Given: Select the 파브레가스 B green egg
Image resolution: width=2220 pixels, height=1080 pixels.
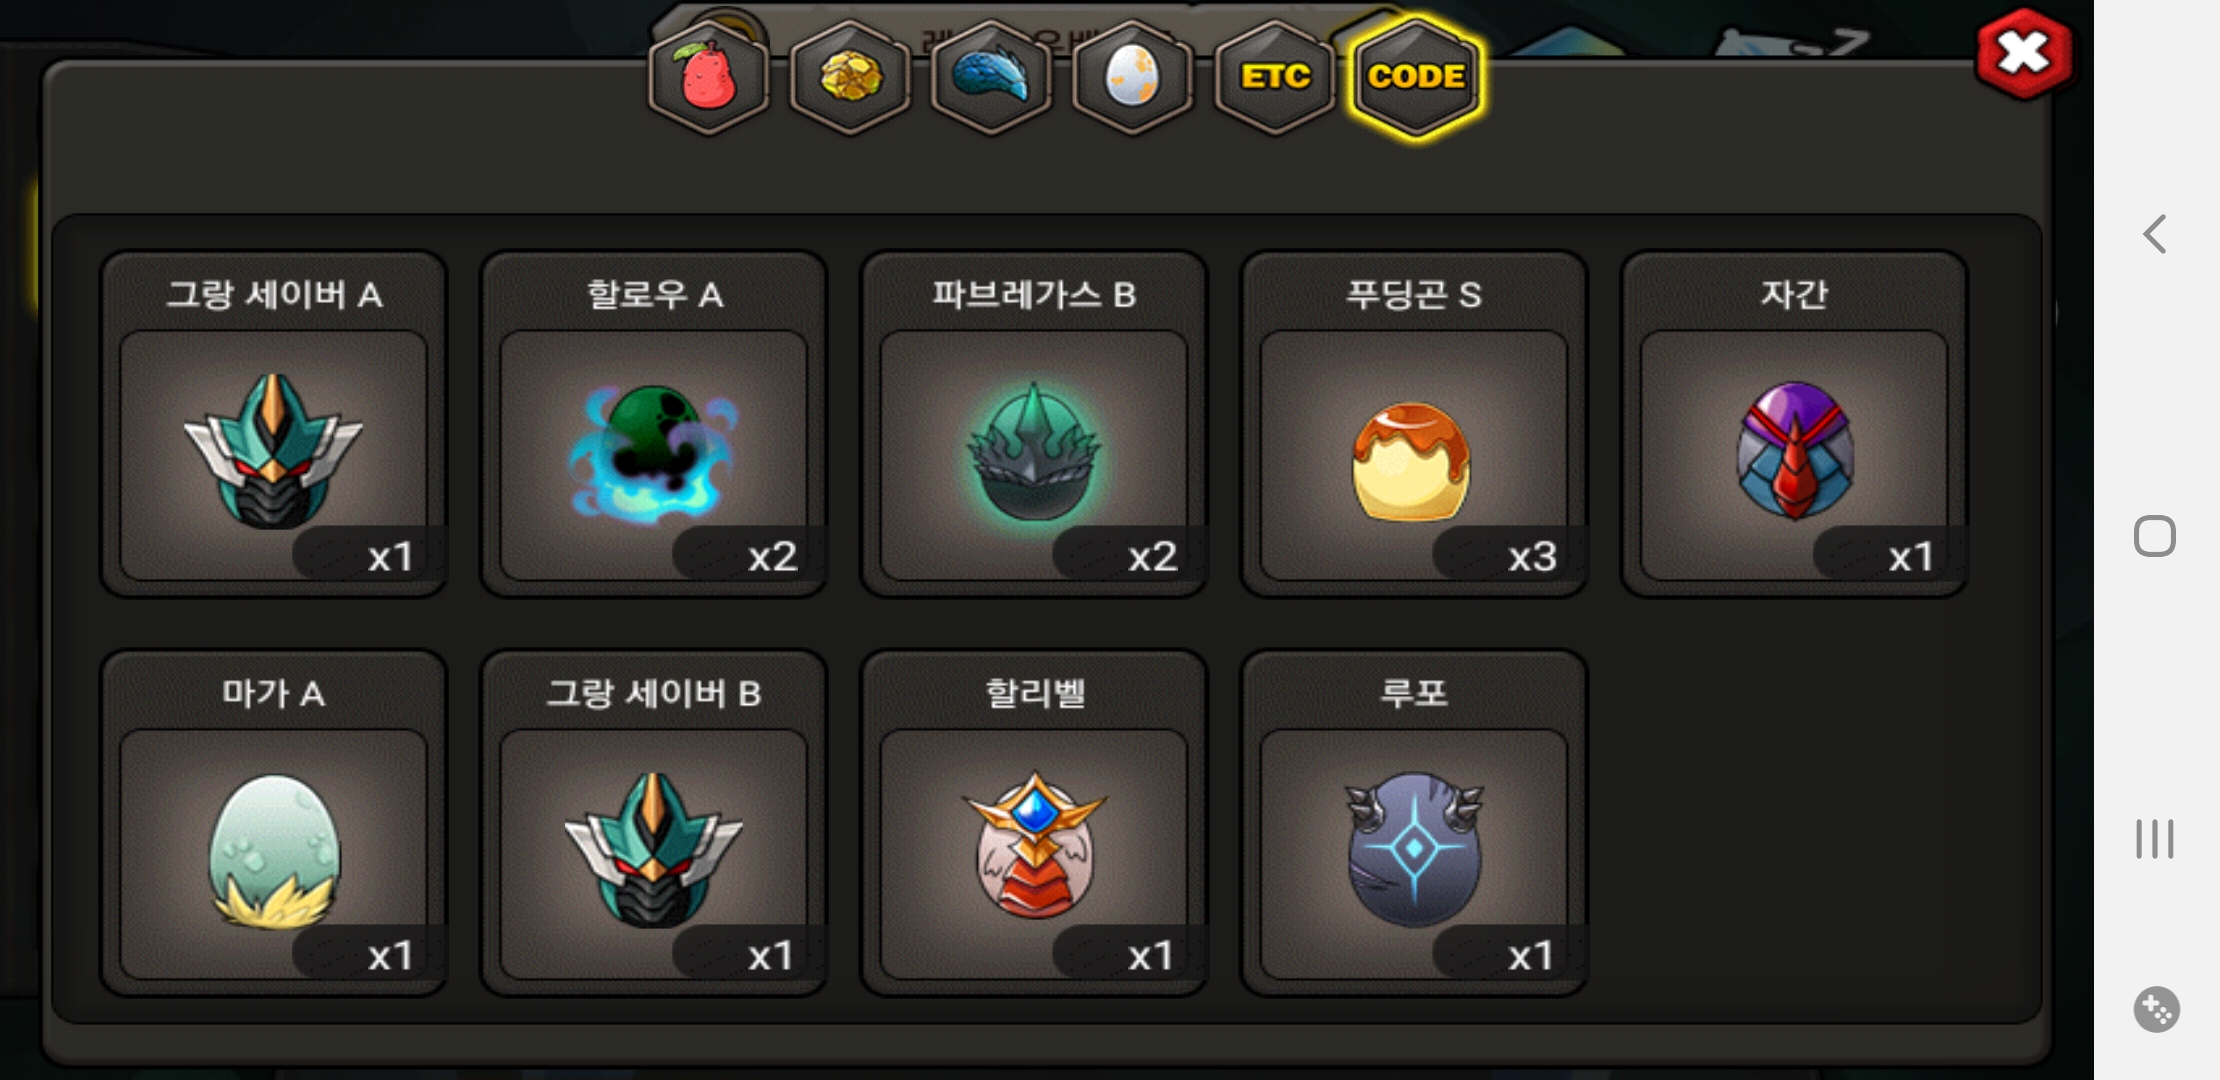Looking at the screenshot, I should click(x=1034, y=424).
